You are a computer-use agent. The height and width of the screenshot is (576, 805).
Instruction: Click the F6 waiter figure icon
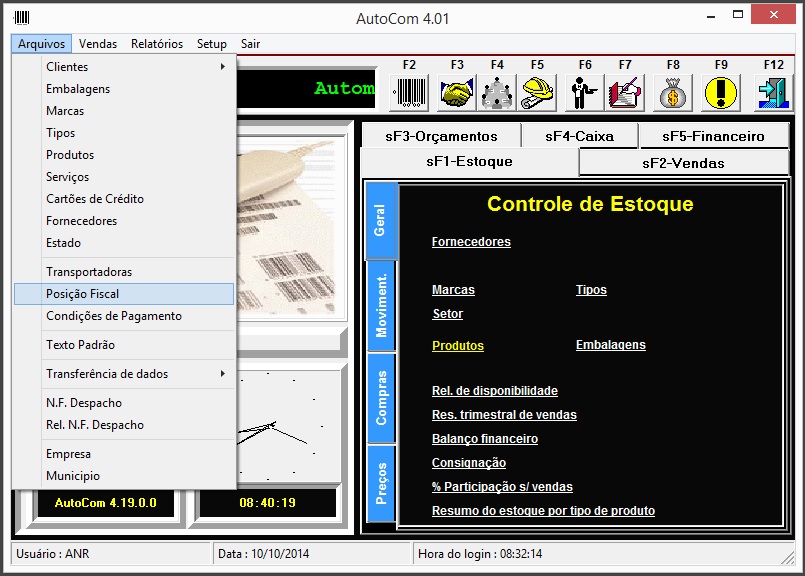click(584, 93)
